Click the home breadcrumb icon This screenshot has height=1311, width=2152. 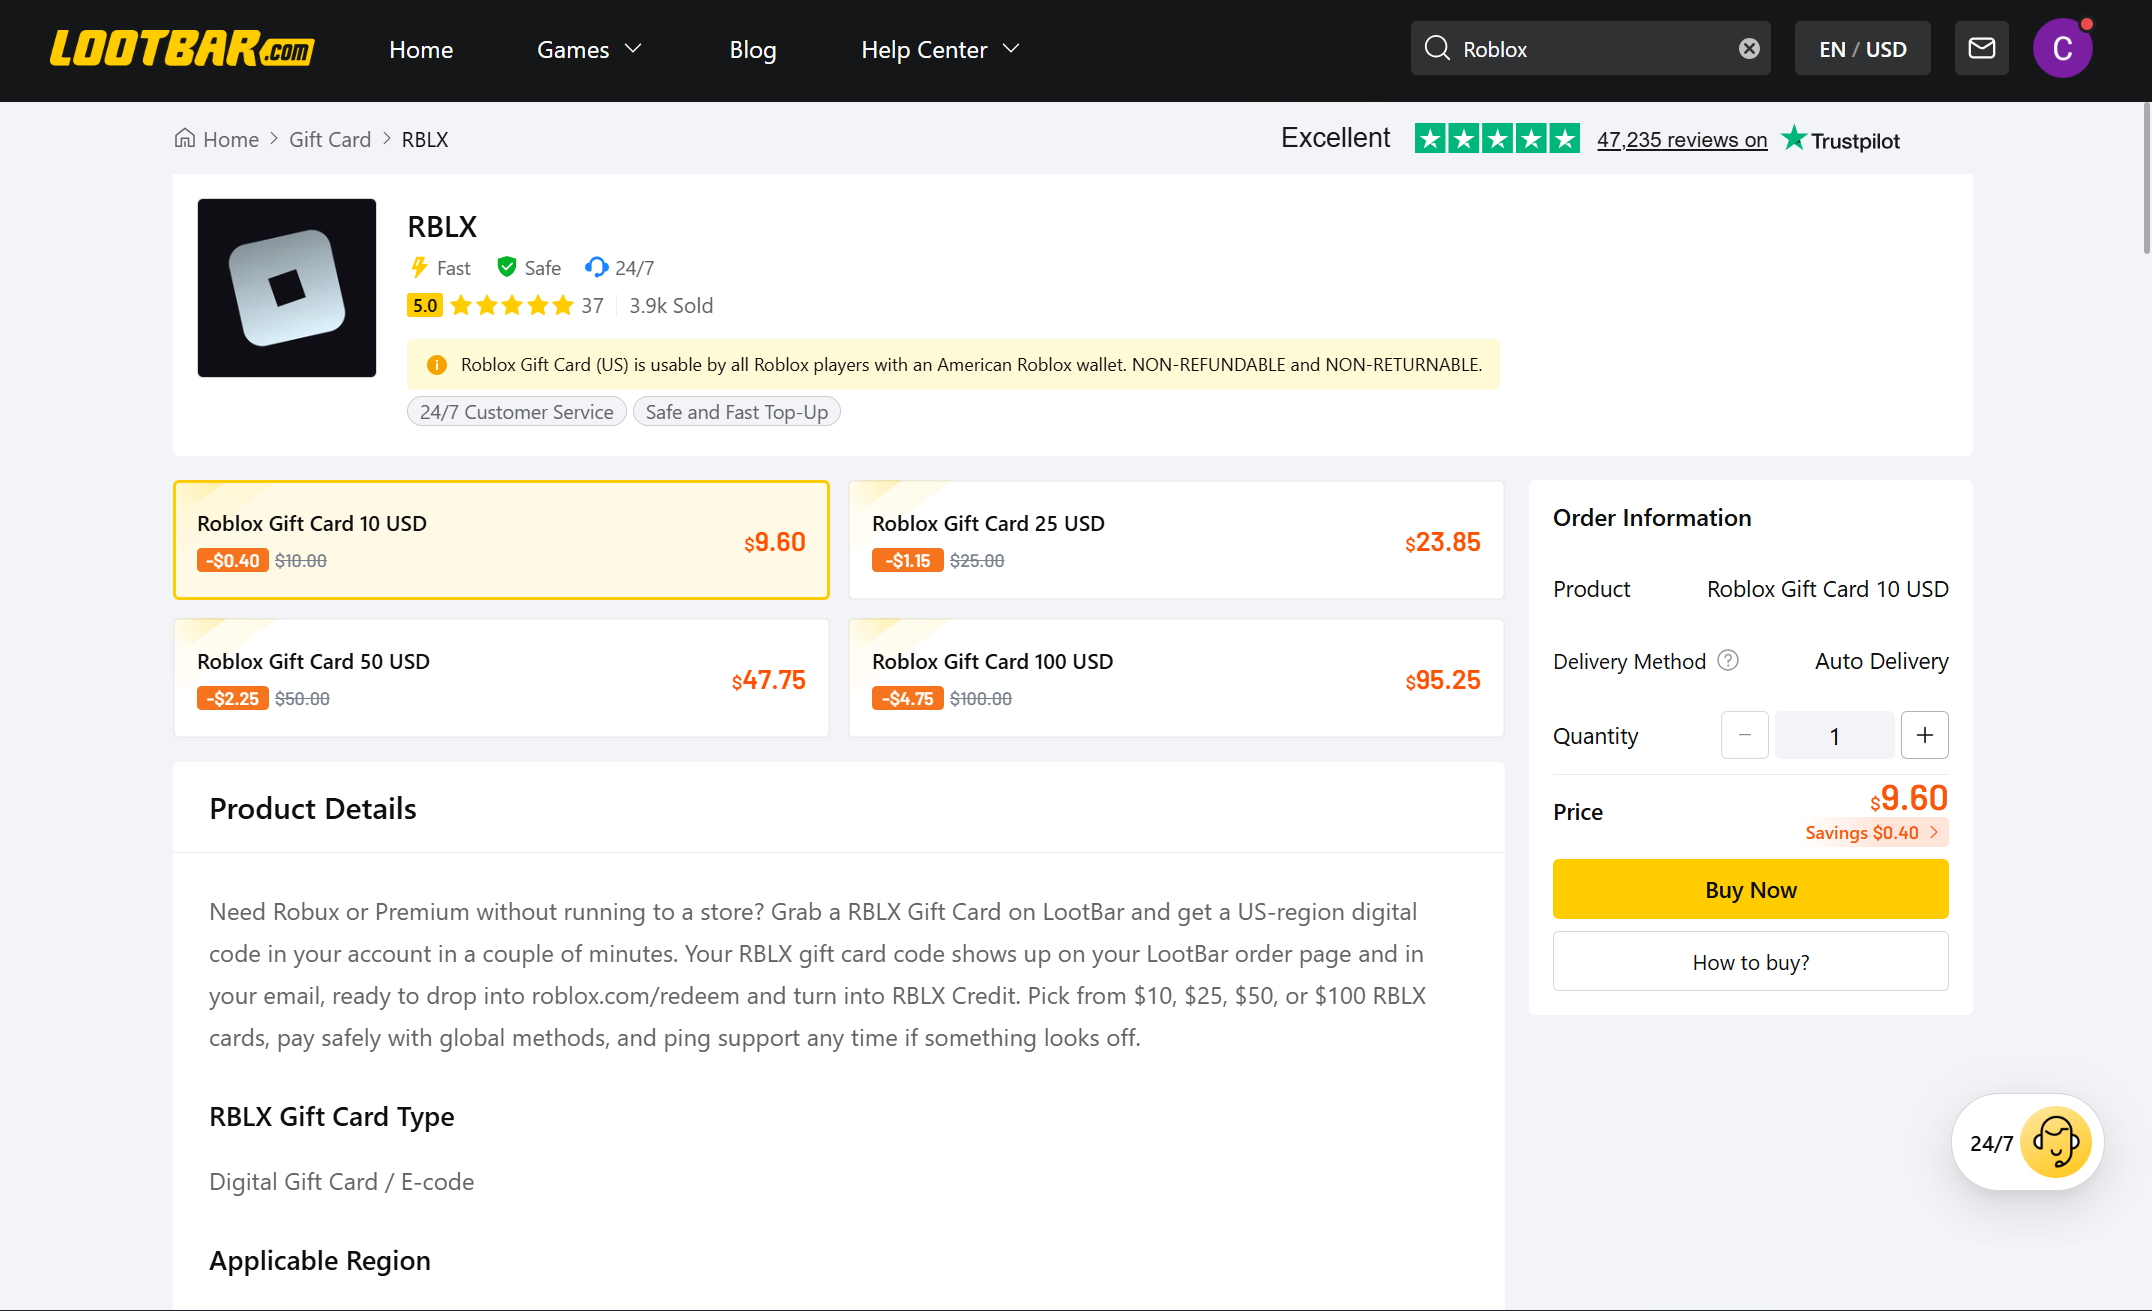[185, 138]
